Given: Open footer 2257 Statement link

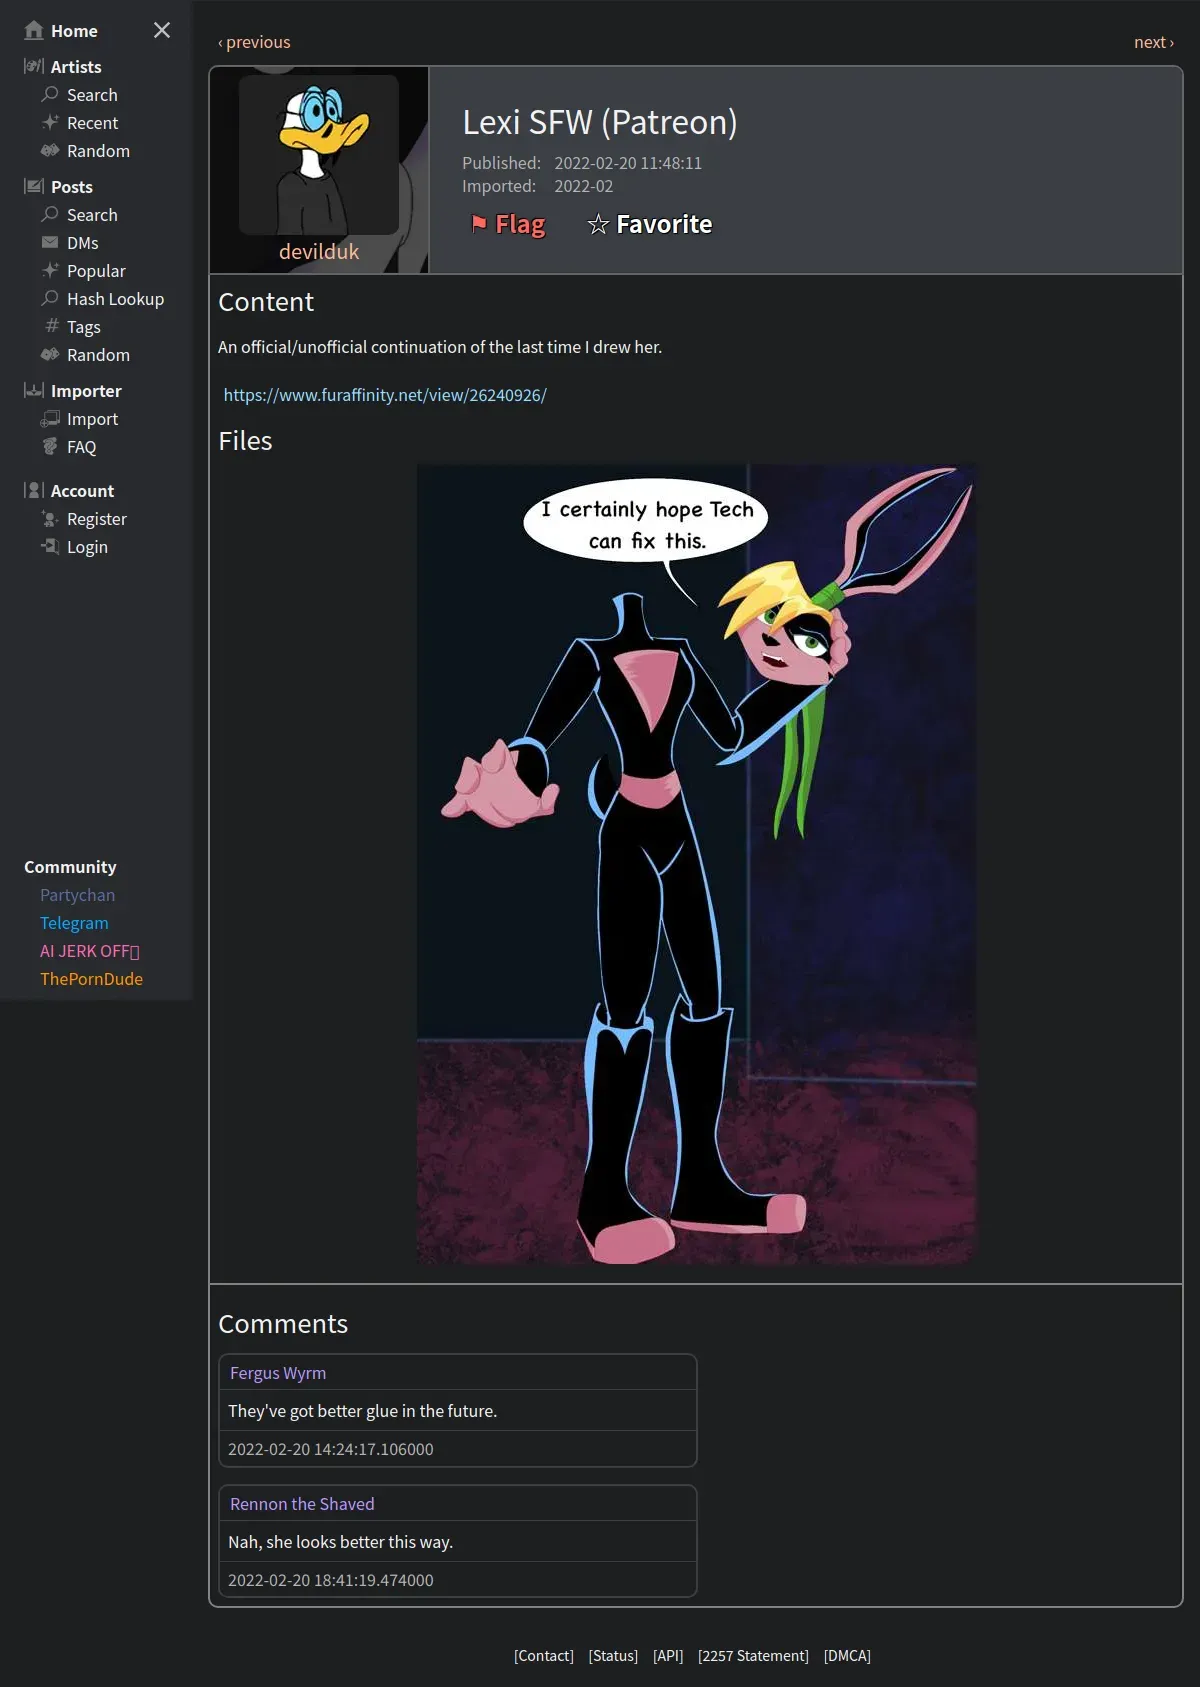Looking at the screenshot, I should pyautogui.click(x=753, y=1656).
